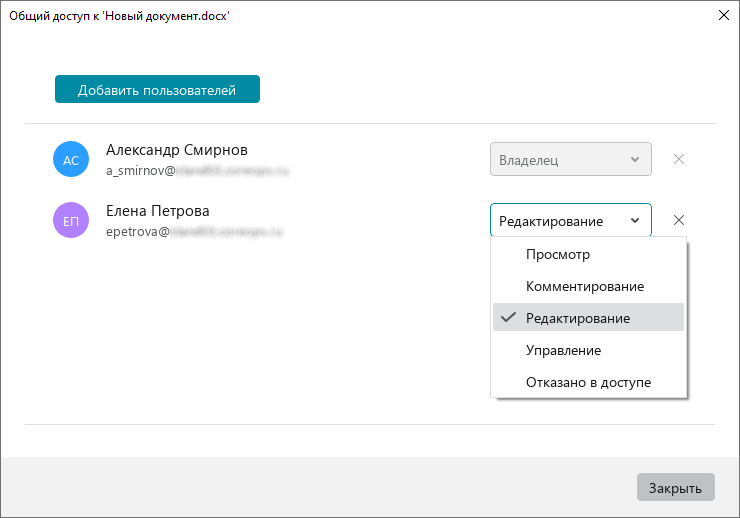
Task: Select Елена Петрова's ЕП avatar
Action: (x=71, y=220)
